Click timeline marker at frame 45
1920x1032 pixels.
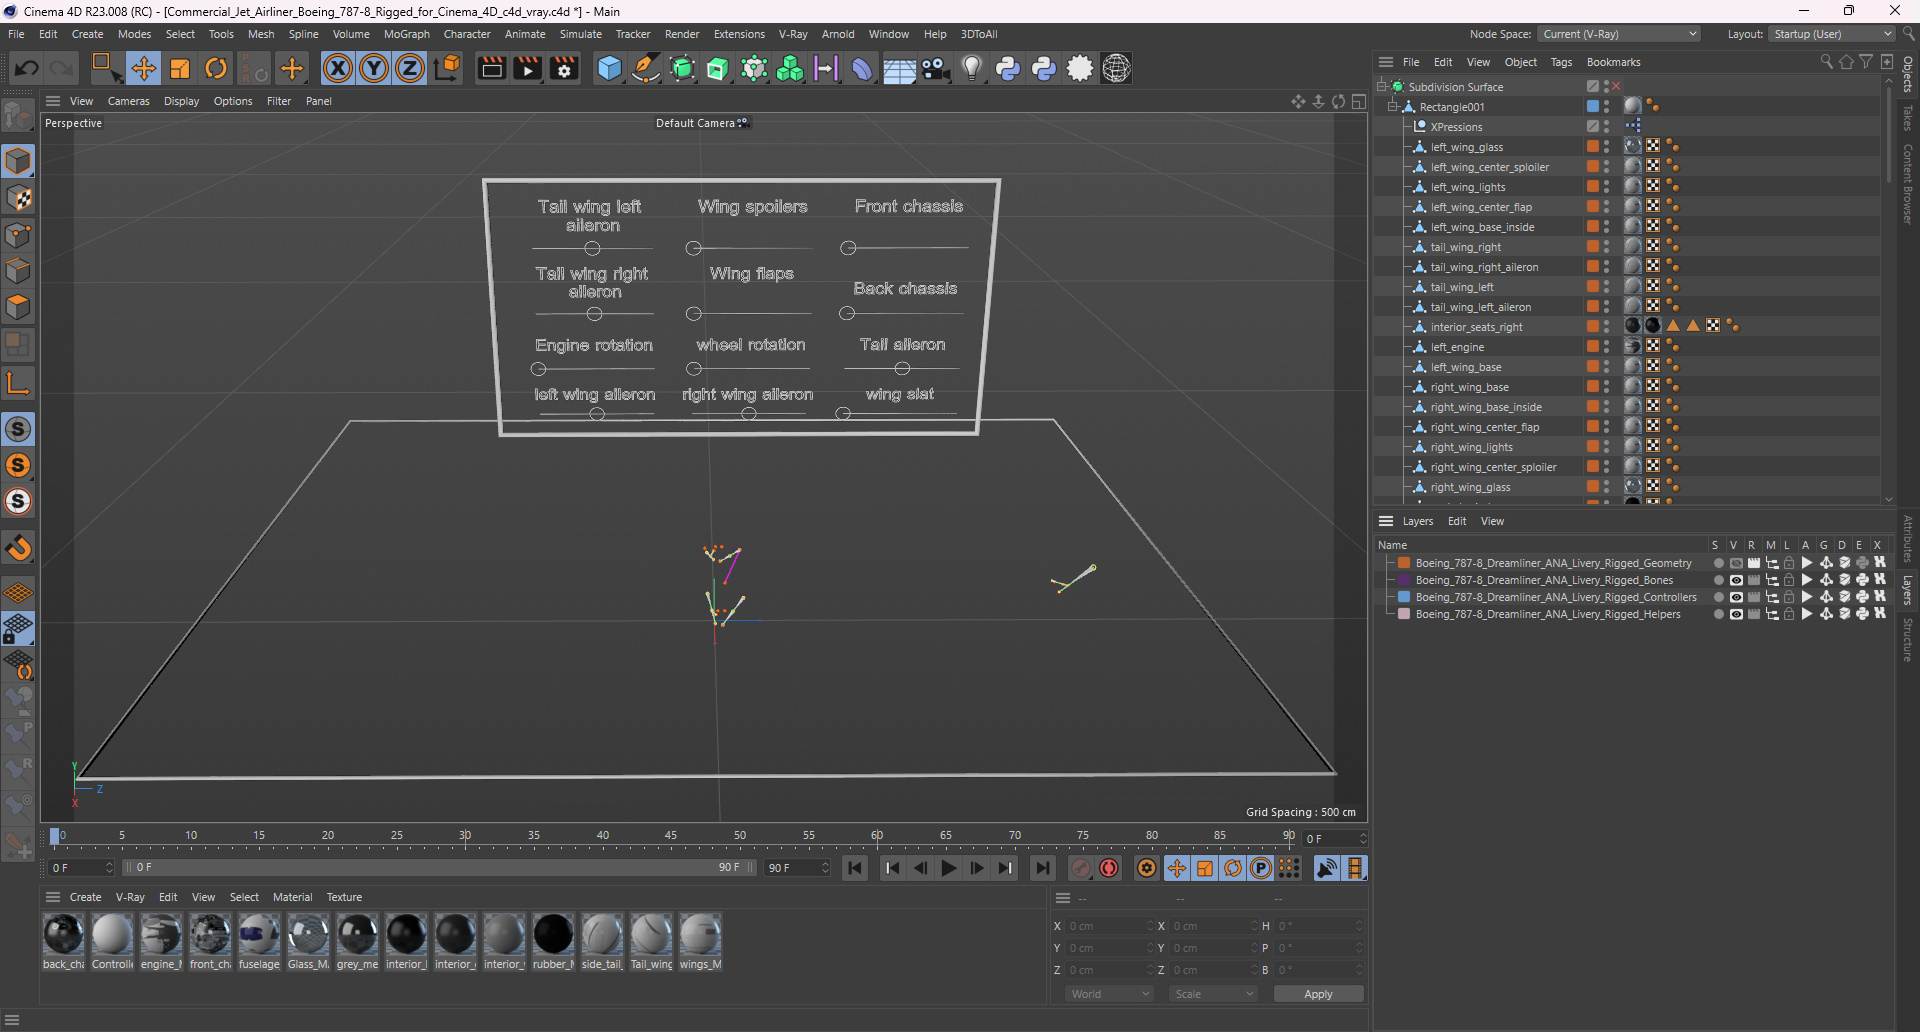coord(671,836)
